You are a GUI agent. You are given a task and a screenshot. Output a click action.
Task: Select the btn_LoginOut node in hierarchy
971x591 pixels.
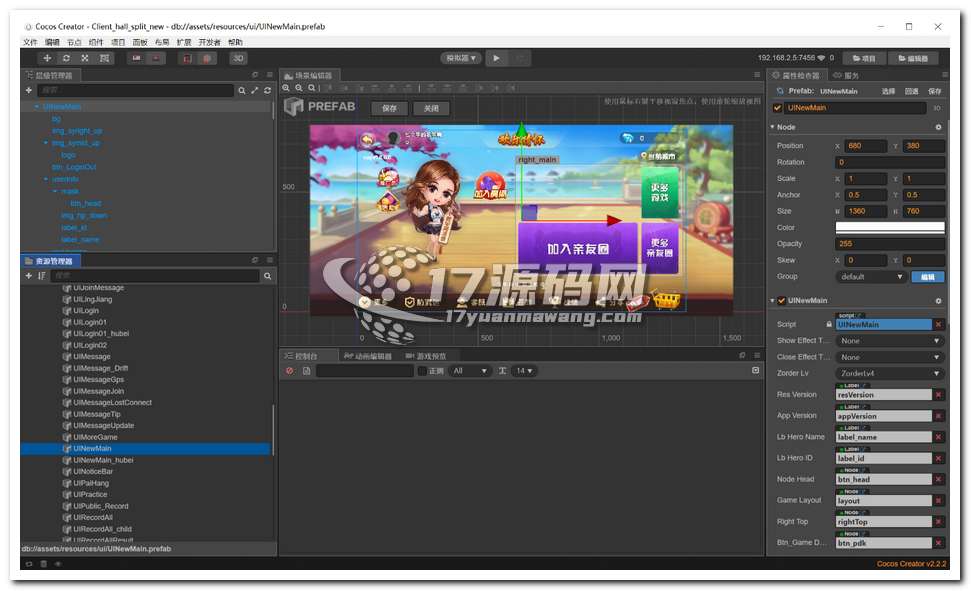click(74, 167)
